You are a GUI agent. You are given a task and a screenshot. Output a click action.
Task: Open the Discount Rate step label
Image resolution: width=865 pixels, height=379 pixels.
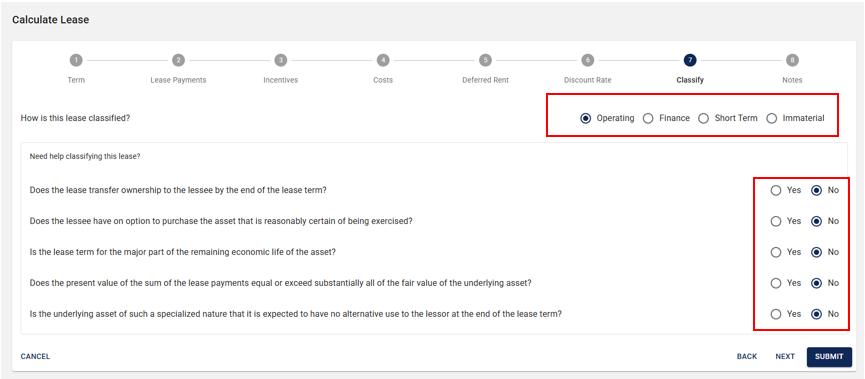coord(588,80)
